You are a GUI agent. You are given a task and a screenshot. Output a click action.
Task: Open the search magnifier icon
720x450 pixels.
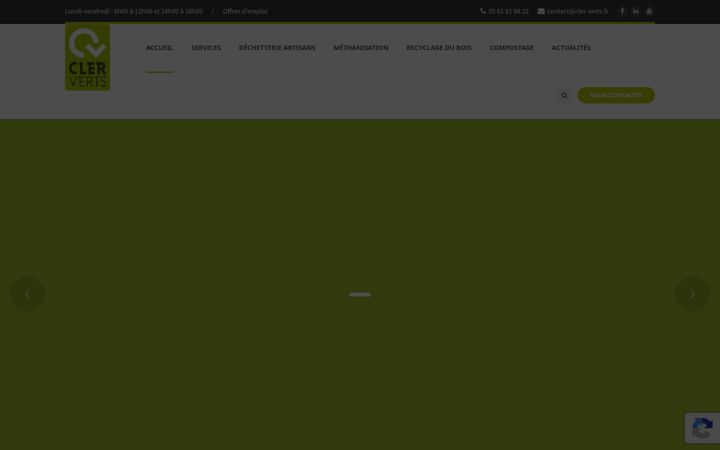pyautogui.click(x=564, y=96)
